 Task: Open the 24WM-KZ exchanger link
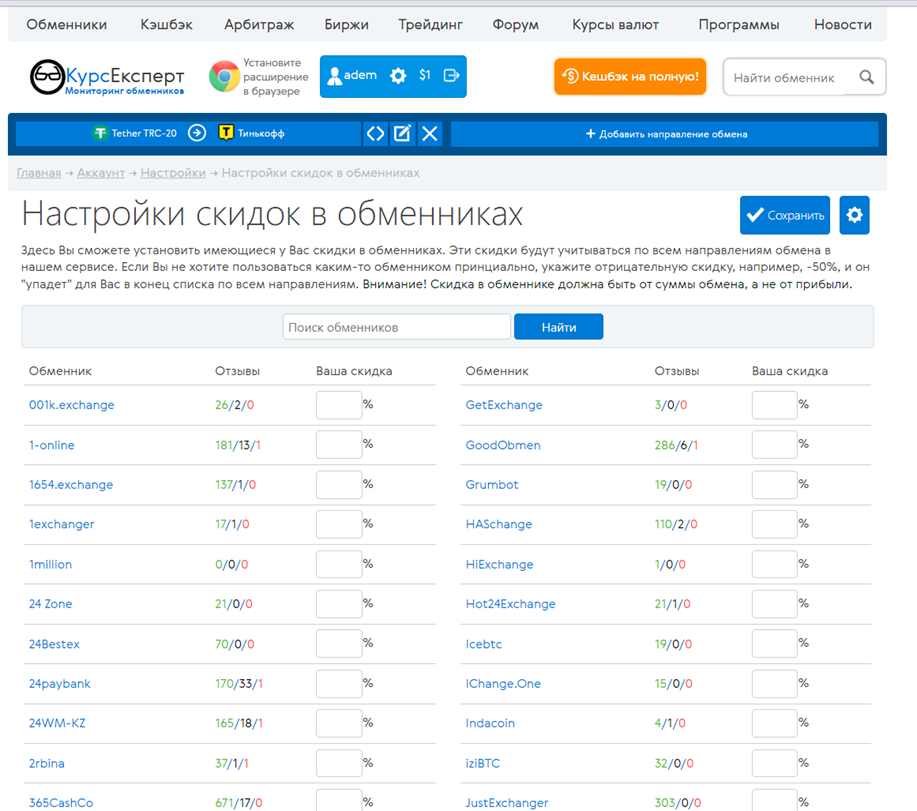click(57, 723)
